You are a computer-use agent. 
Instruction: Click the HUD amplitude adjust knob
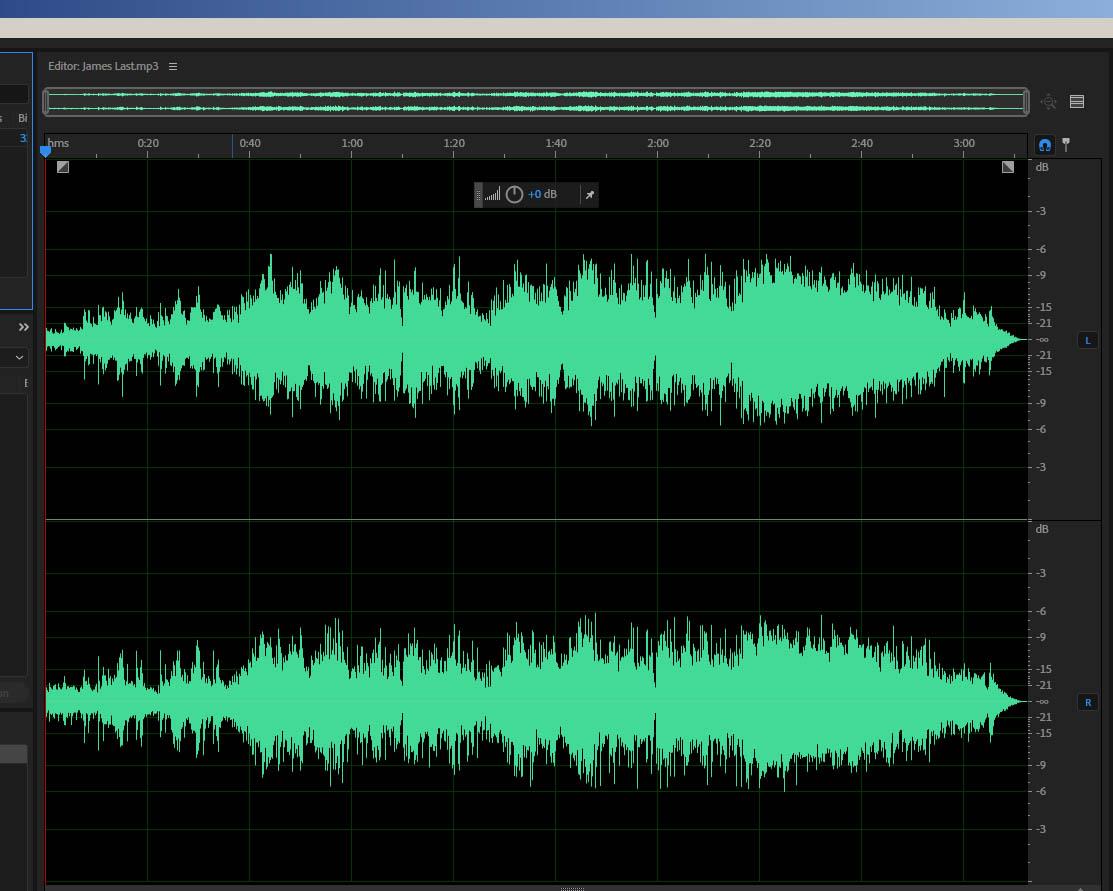[515, 195]
